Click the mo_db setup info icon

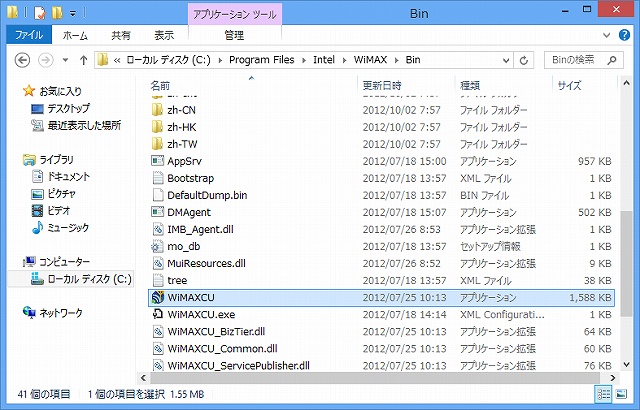point(158,246)
